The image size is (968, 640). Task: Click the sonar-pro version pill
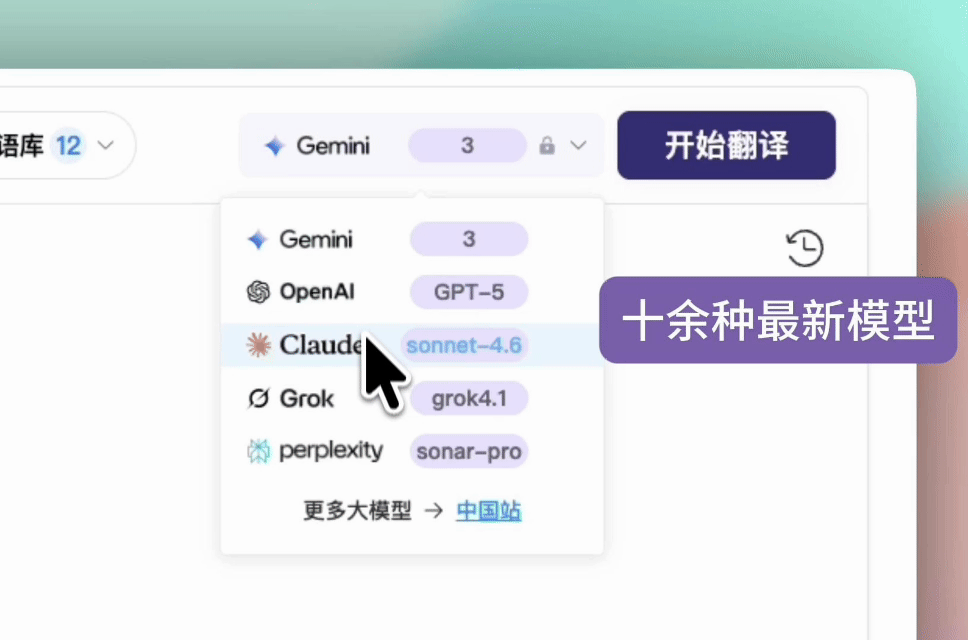tap(469, 451)
